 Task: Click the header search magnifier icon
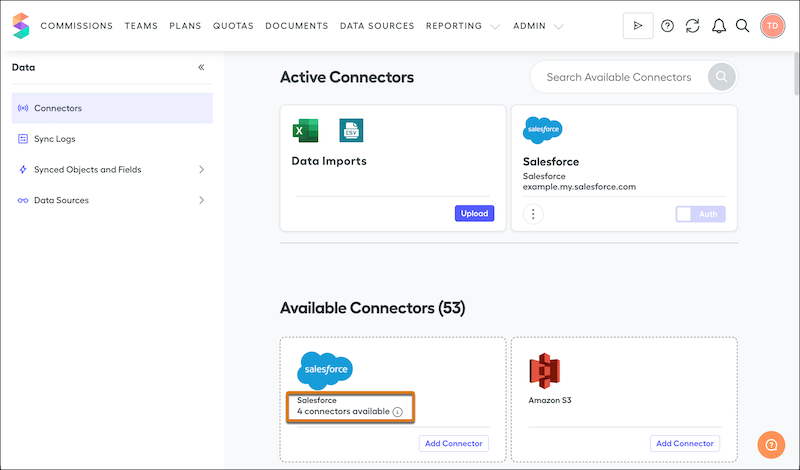point(742,26)
